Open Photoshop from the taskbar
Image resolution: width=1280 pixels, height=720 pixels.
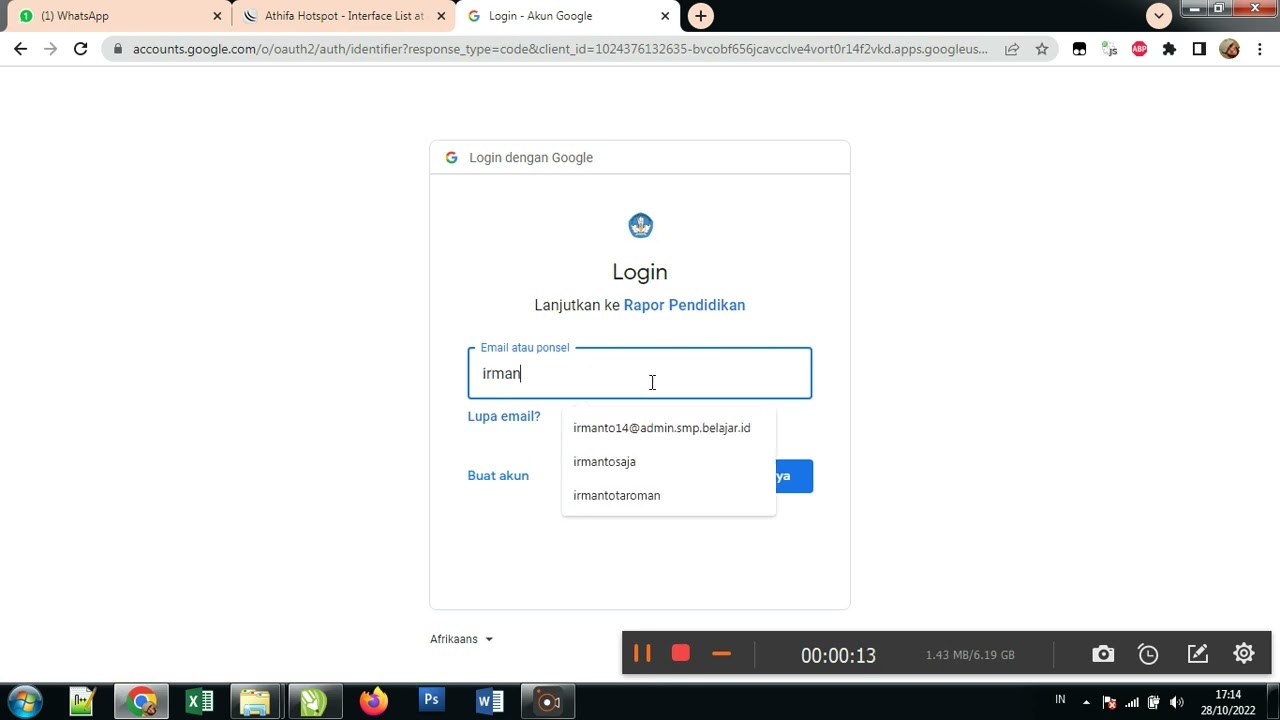(431, 701)
